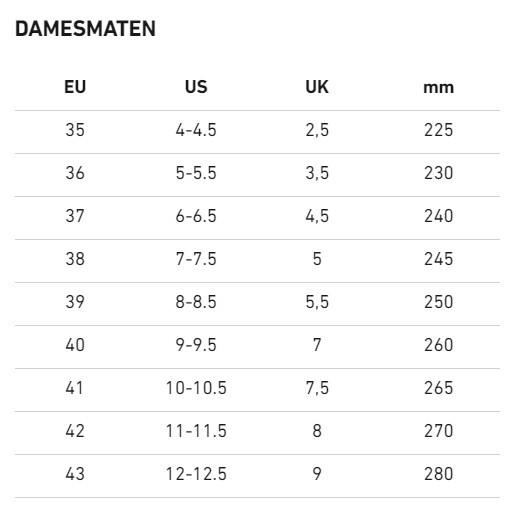
Task: Click US size 9-9.5 cell
Action: click(x=196, y=345)
